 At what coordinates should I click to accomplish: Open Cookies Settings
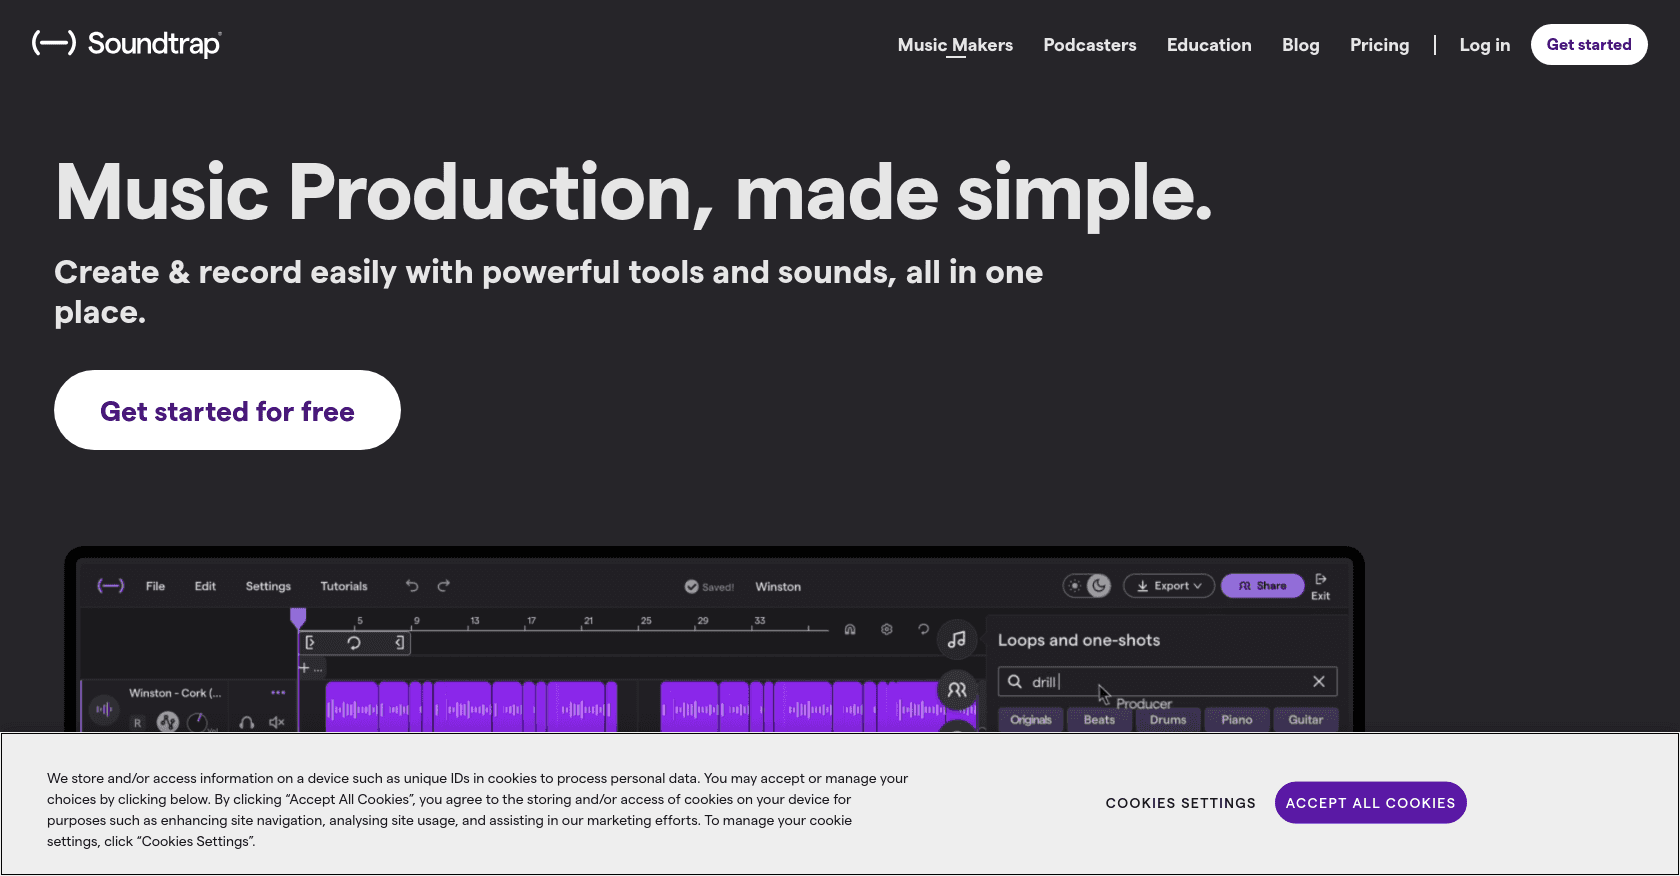click(1180, 803)
